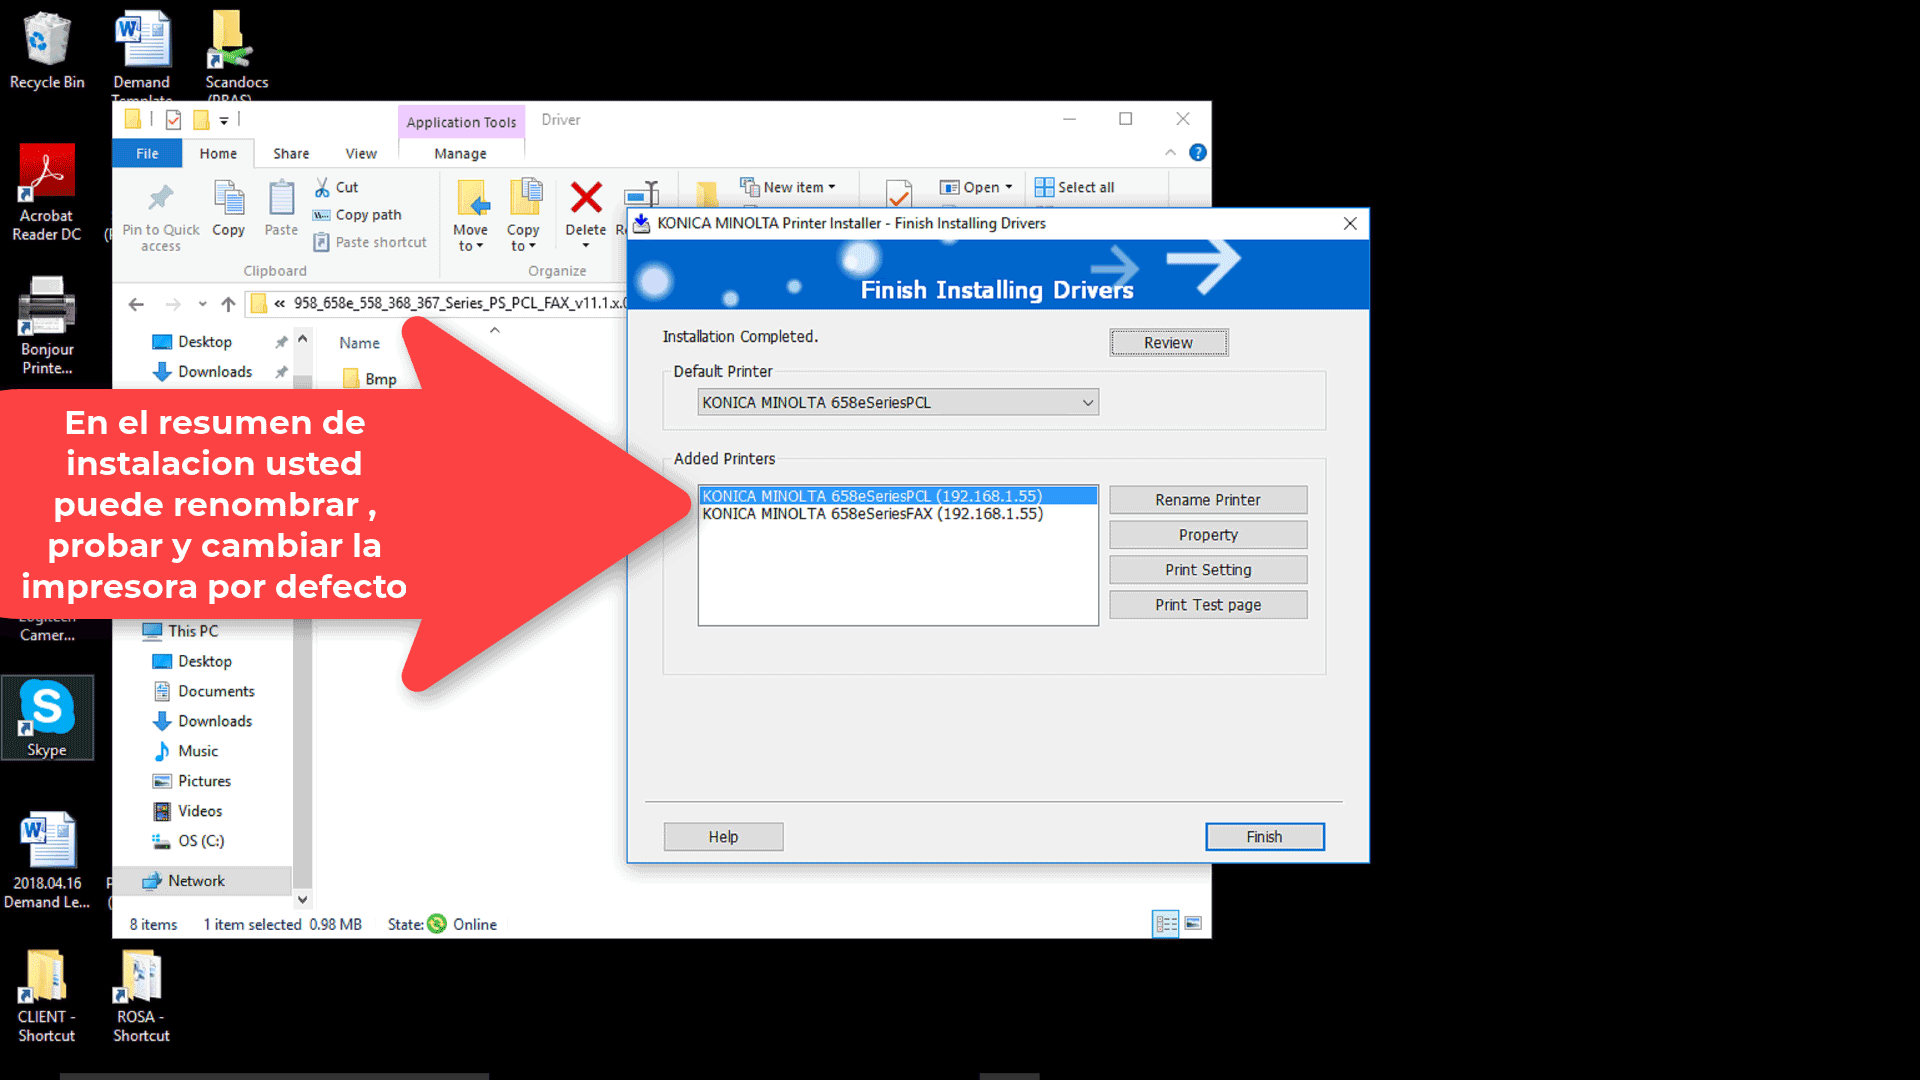The height and width of the screenshot is (1080, 1920).
Task: Switch to the Share ribbon tab
Action: 291,153
